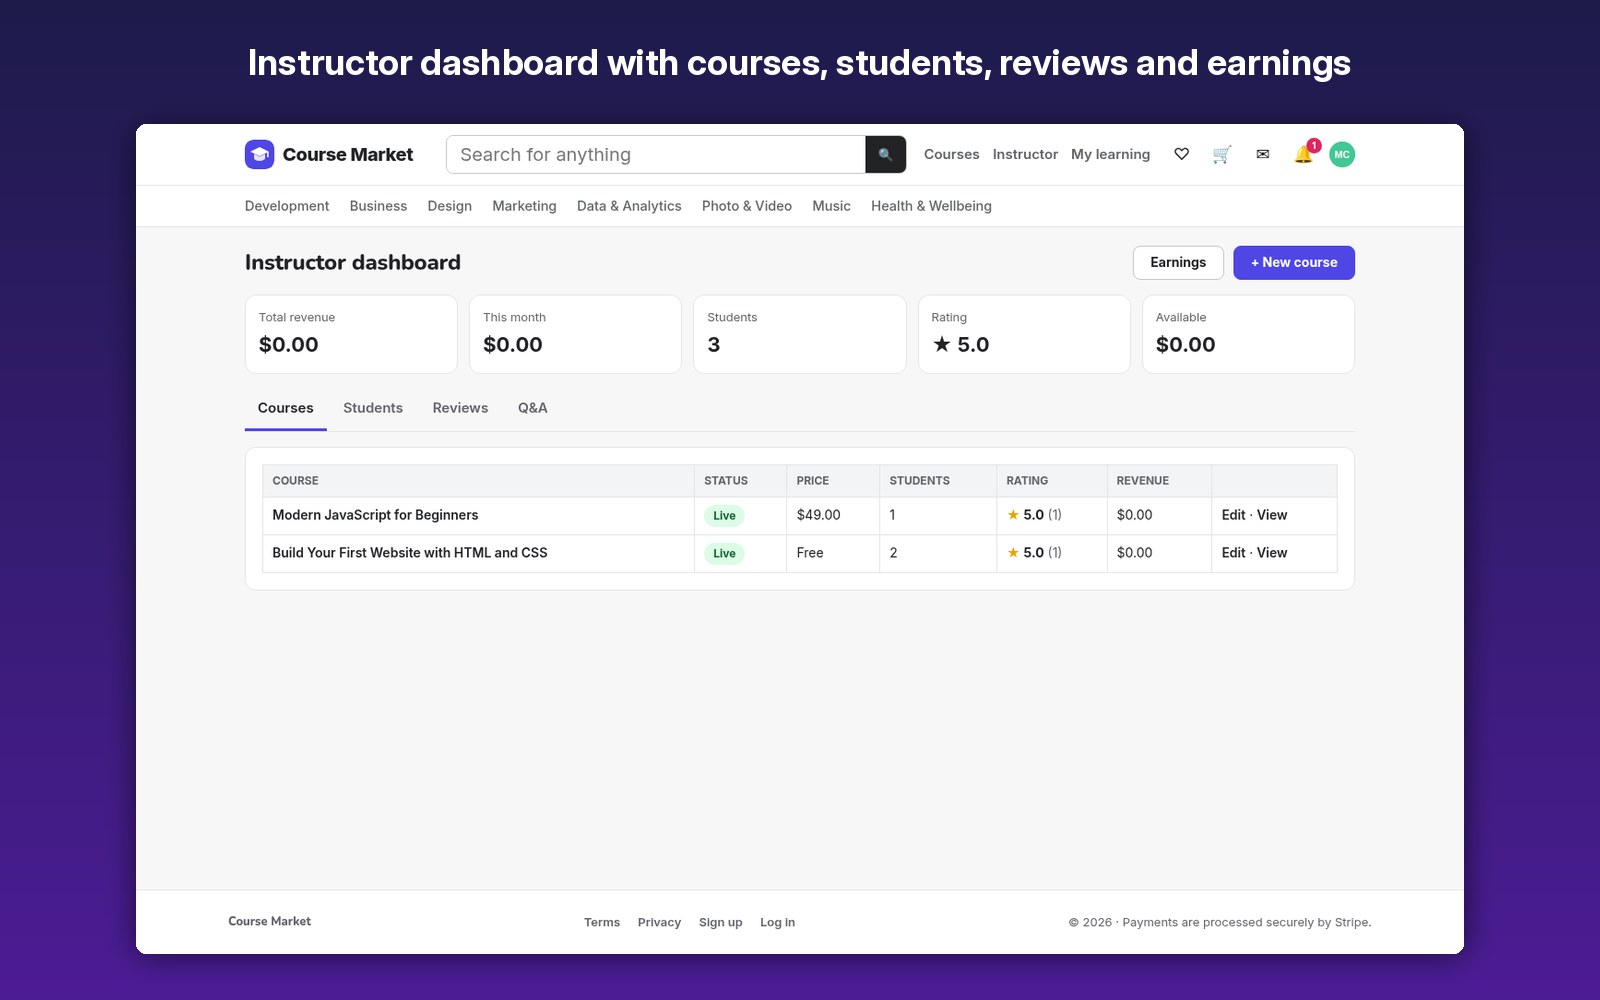Switch to the Students tab
1600x1000 pixels.
point(373,408)
